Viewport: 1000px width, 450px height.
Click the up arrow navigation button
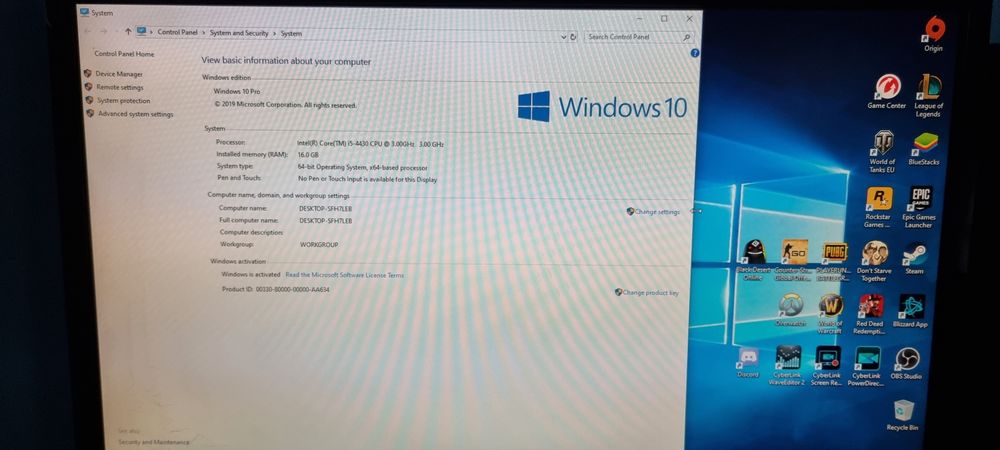coord(128,31)
